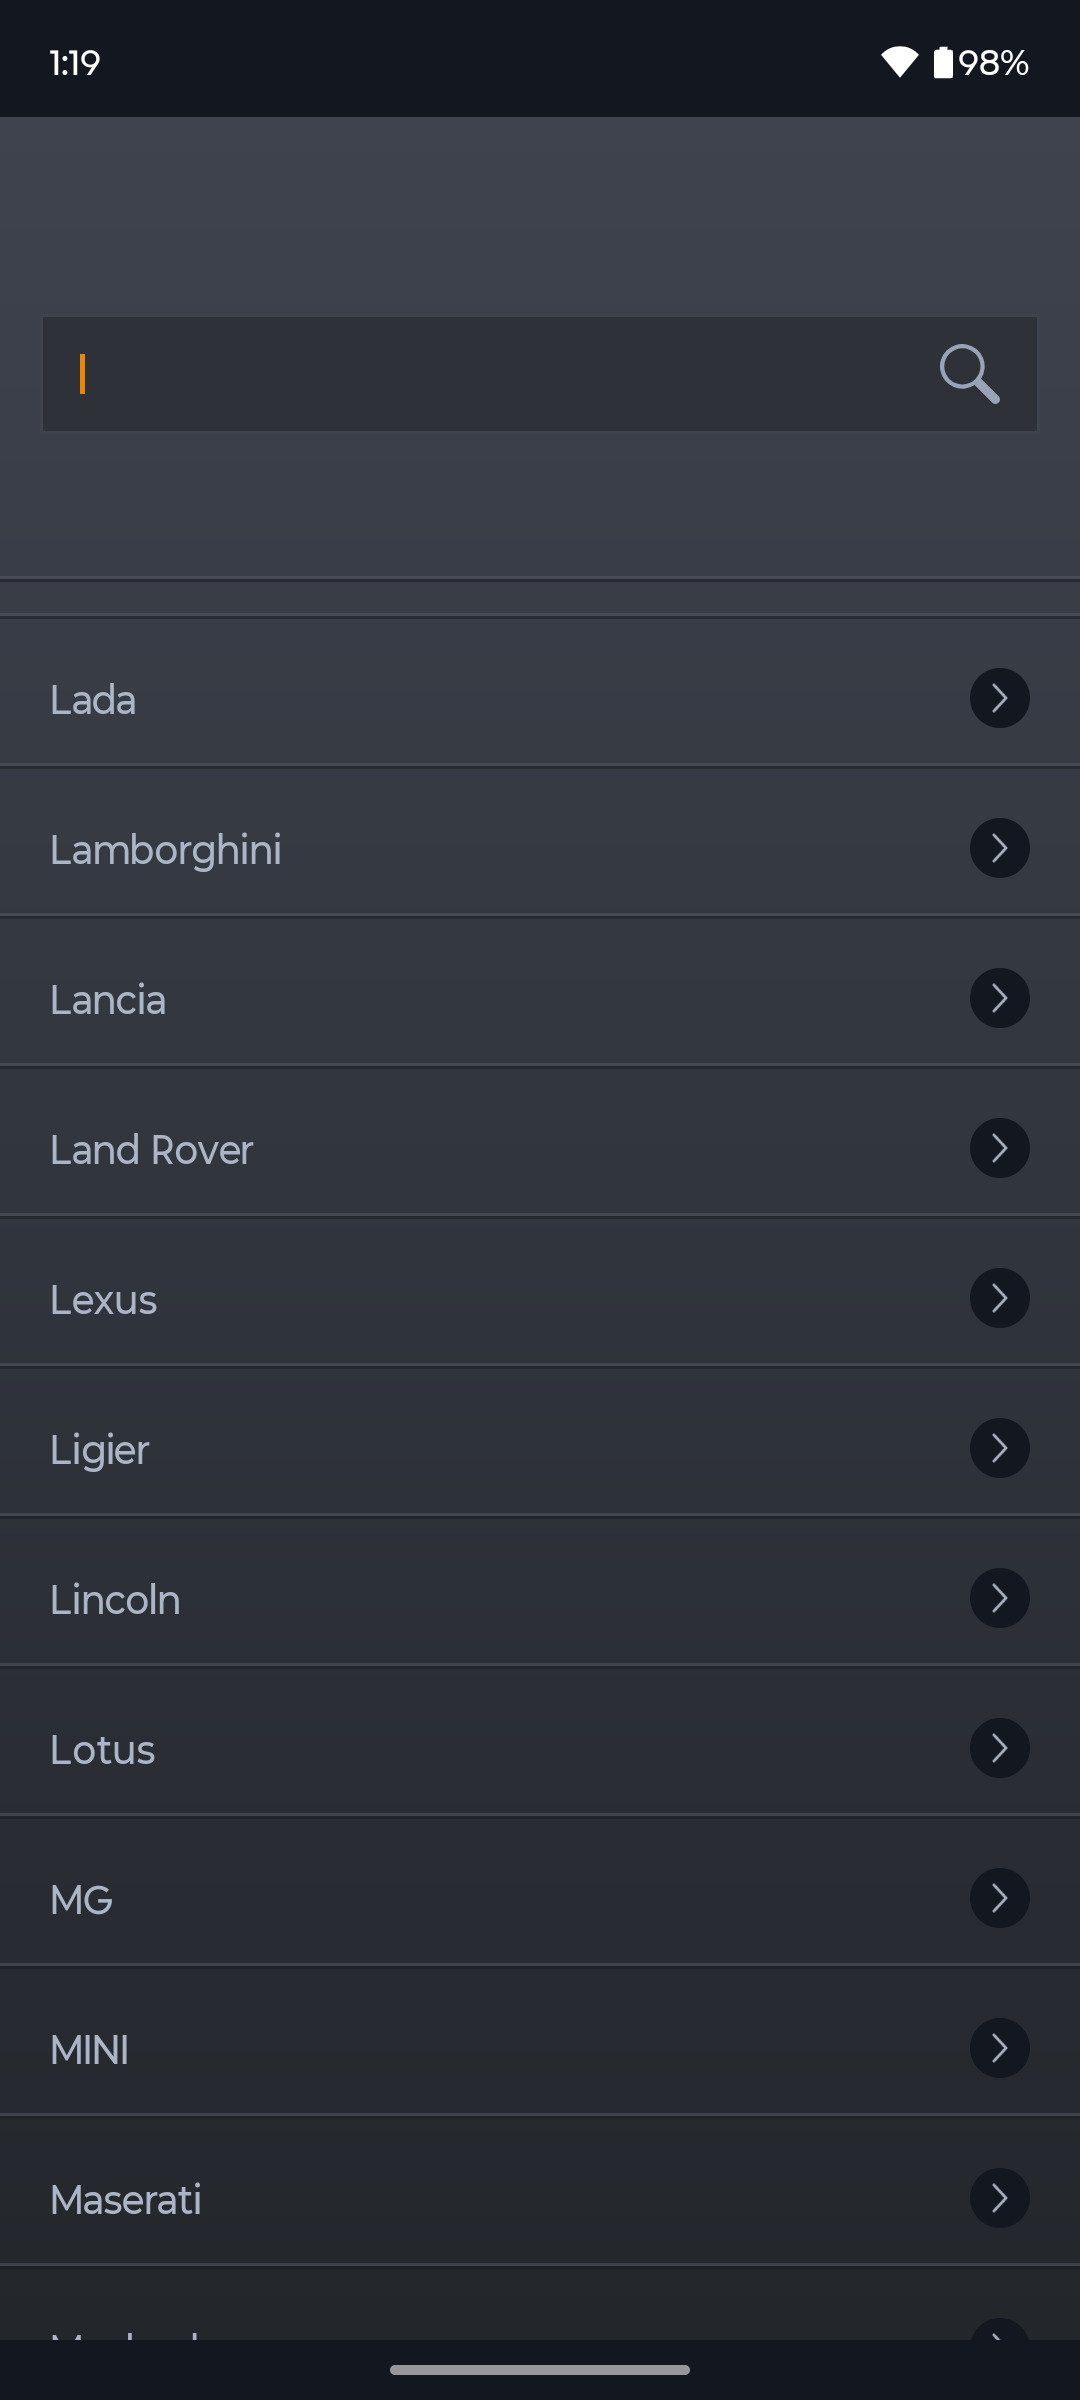Viewport: 1080px width, 2400px height.
Task: Tap the home gesture bar
Action: [x=540, y=2369]
